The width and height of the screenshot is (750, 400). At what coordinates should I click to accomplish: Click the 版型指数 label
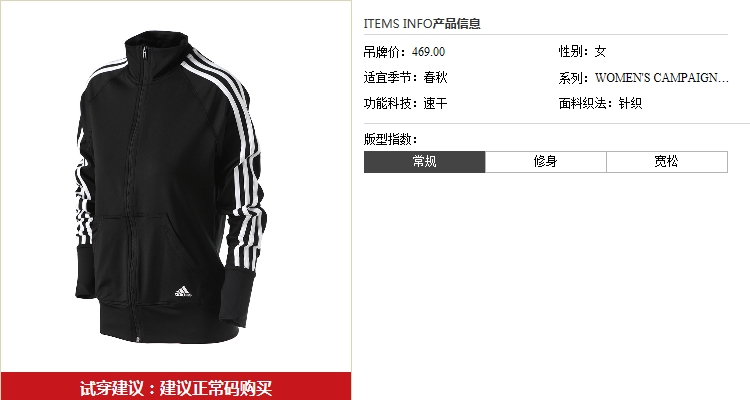[x=390, y=139]
